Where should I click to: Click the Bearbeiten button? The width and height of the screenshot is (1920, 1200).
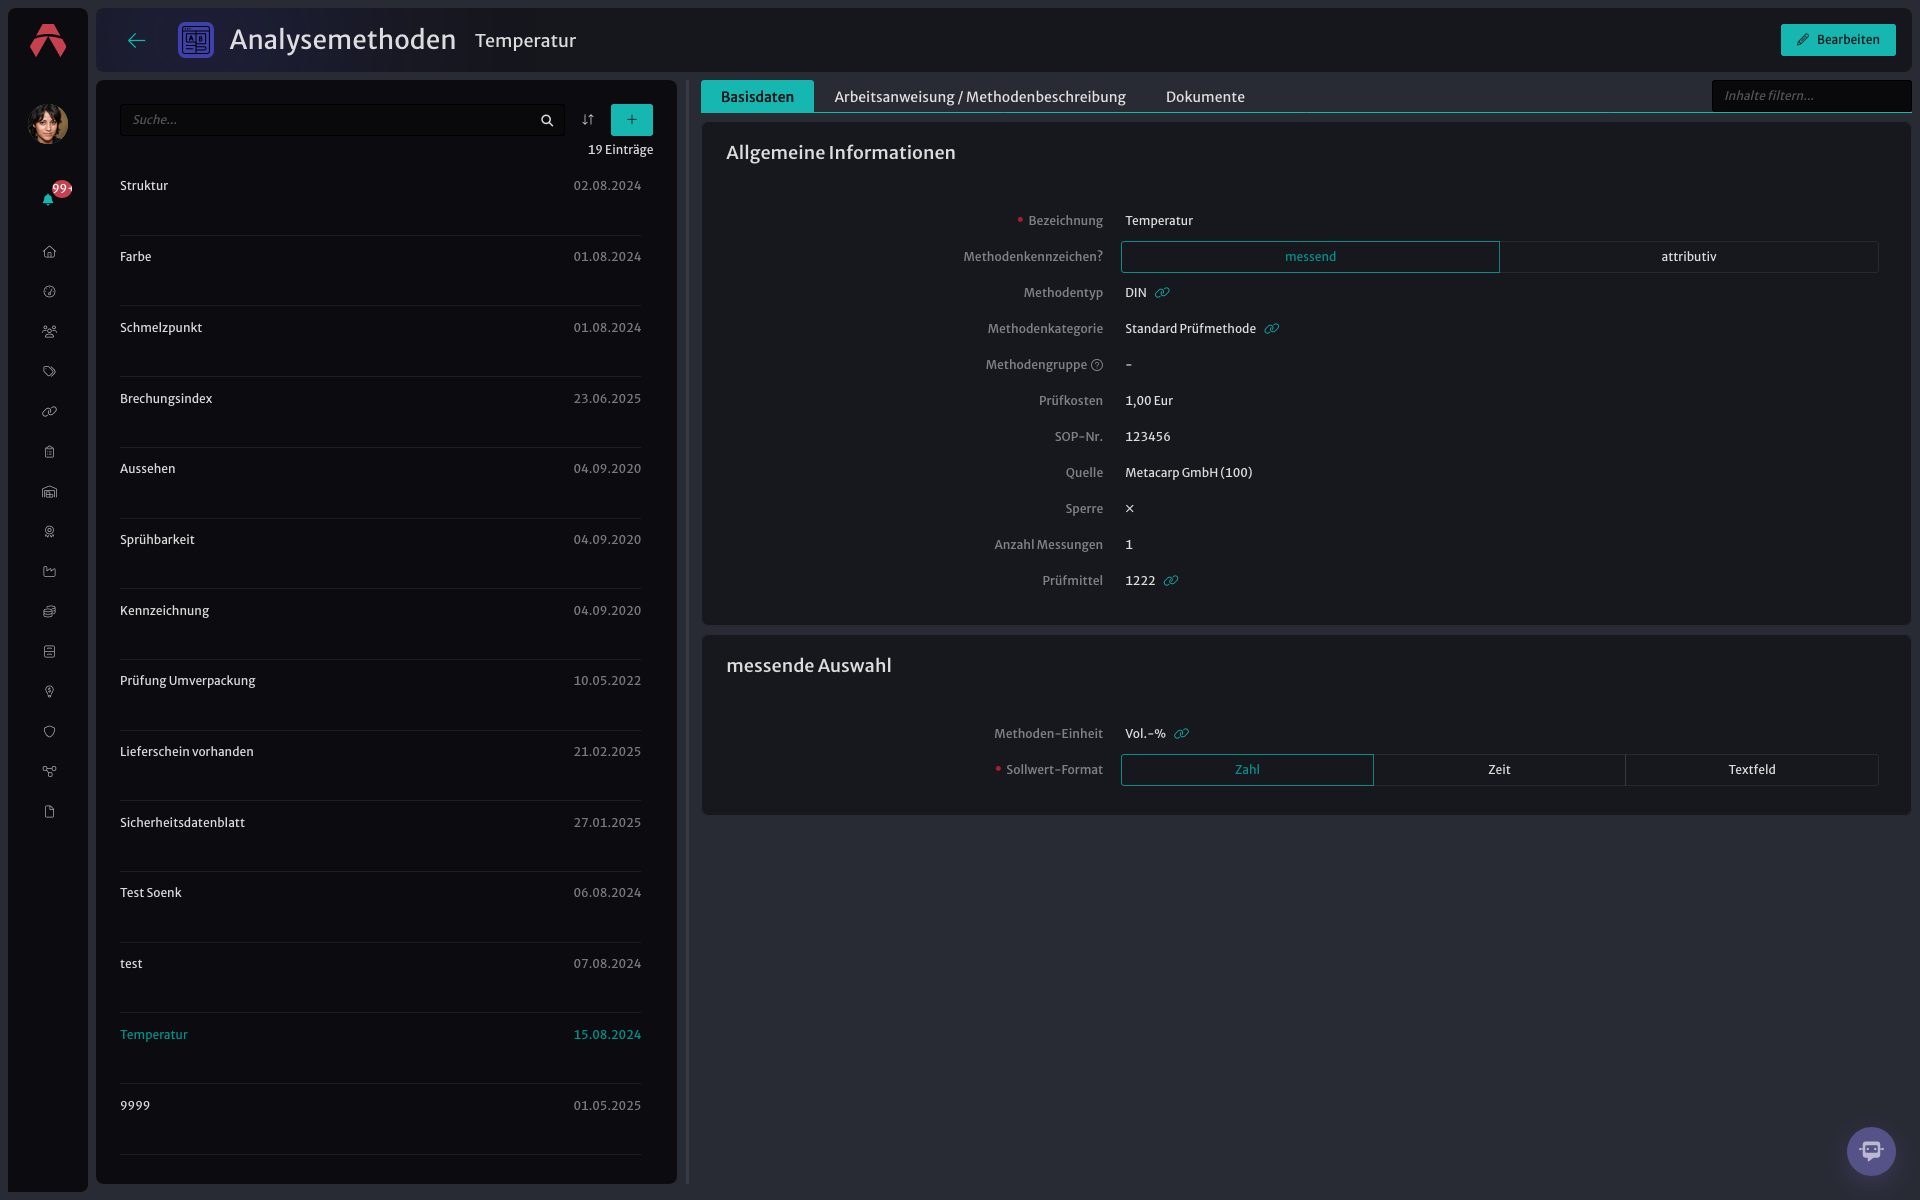[1838, 40]
